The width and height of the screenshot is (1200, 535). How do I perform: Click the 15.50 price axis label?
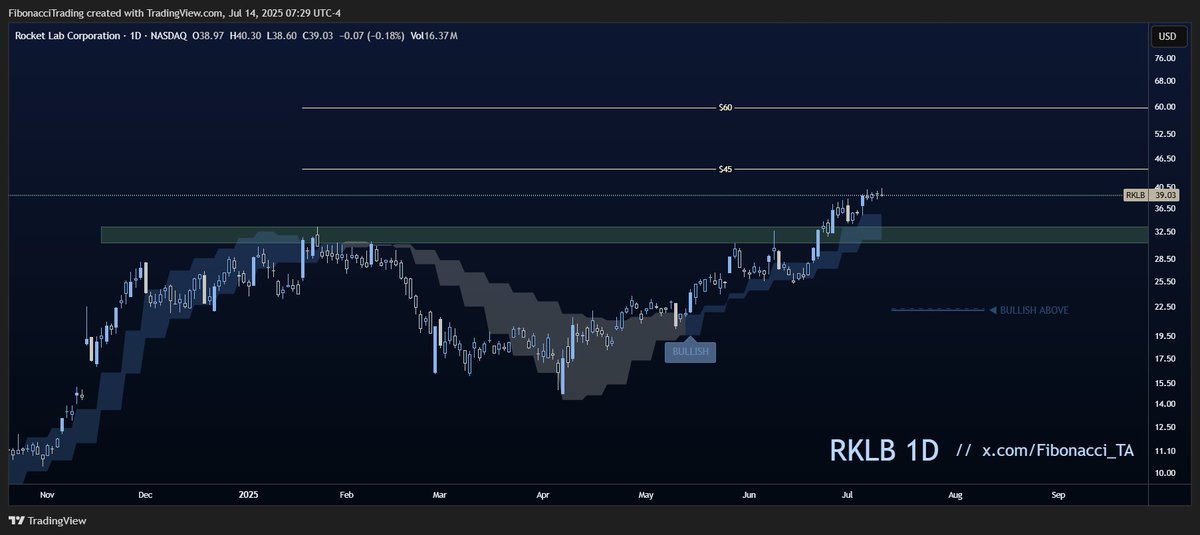(1165, 383)
